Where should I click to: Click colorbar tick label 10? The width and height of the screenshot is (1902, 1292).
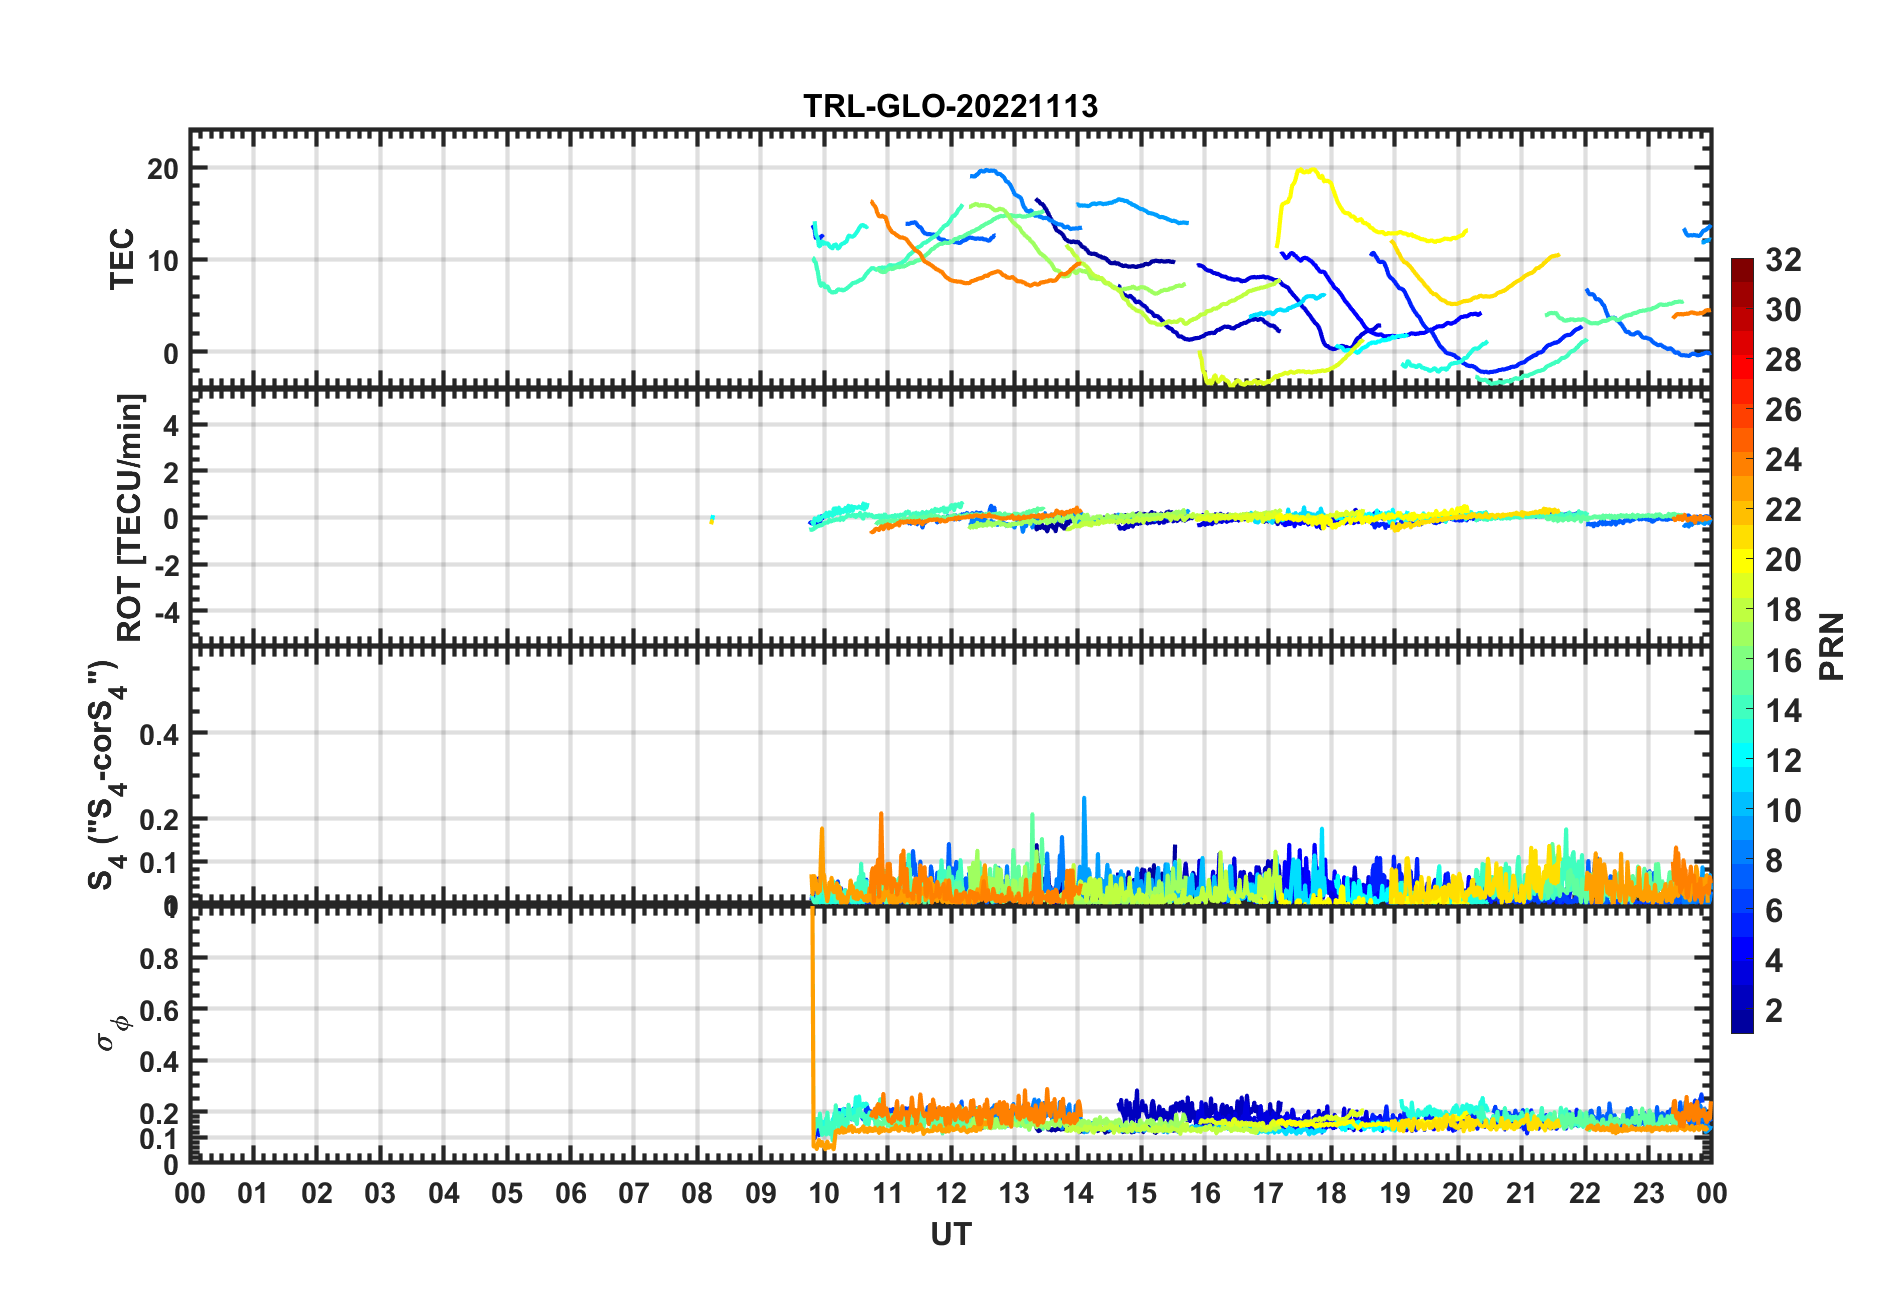(1783, 810)
